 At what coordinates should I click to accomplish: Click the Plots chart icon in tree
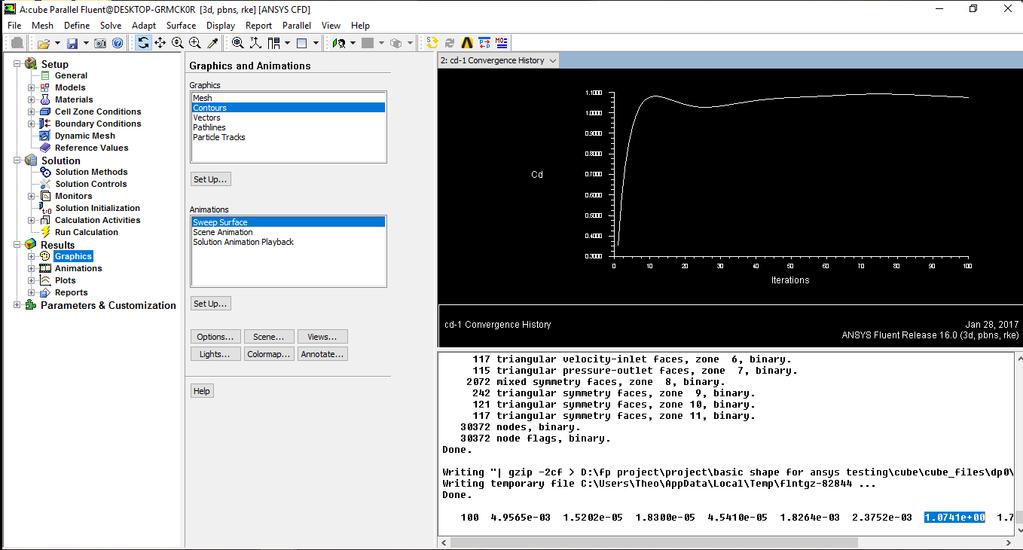[45, 280]
